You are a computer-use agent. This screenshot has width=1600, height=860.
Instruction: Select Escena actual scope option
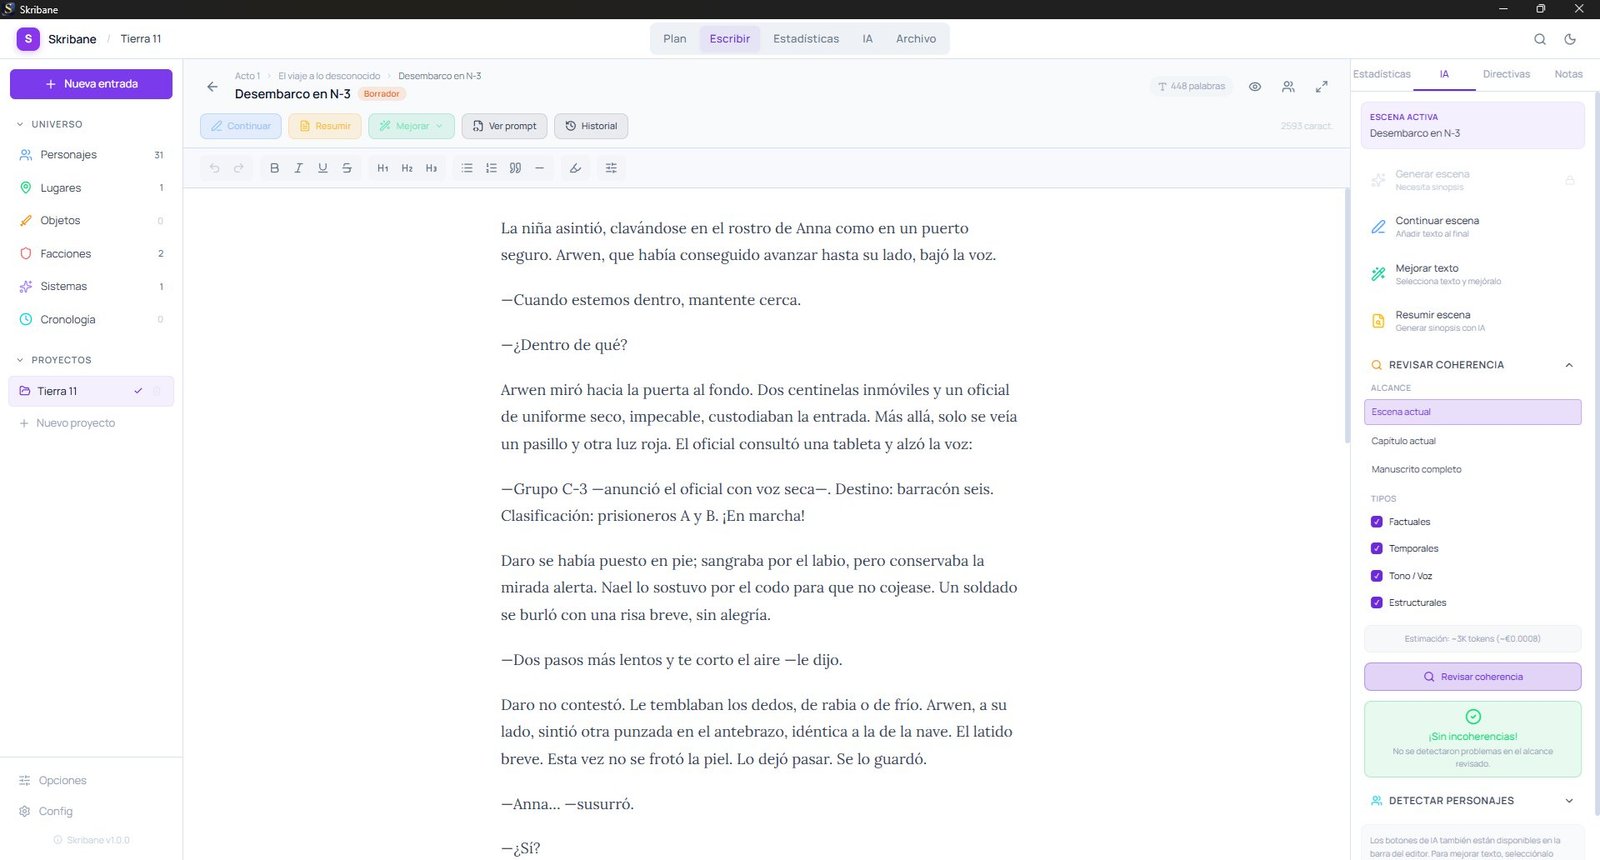(1472, 412)
